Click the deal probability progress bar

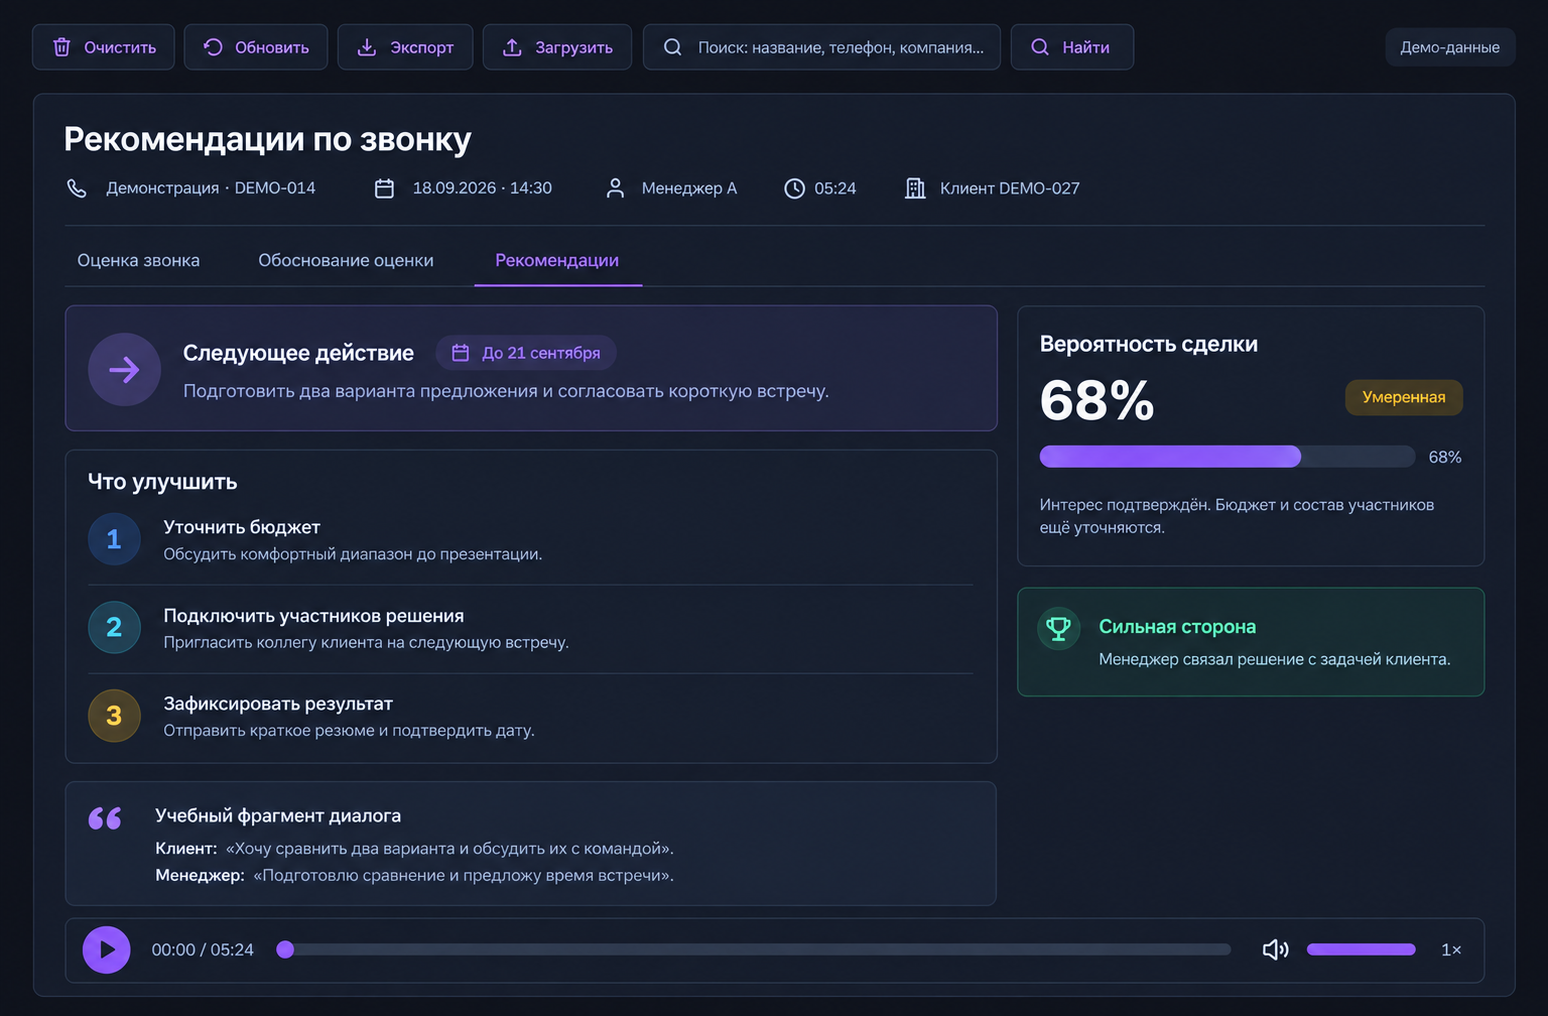[1227, 457]
